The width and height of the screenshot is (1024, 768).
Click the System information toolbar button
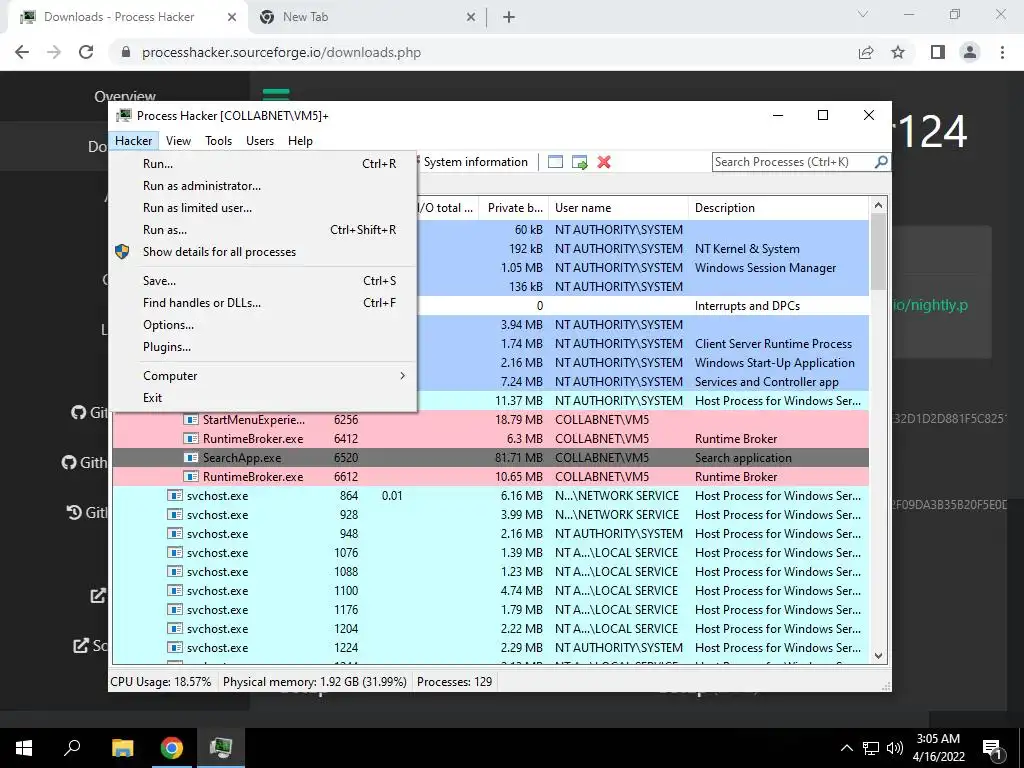click(x=475, y=162)
